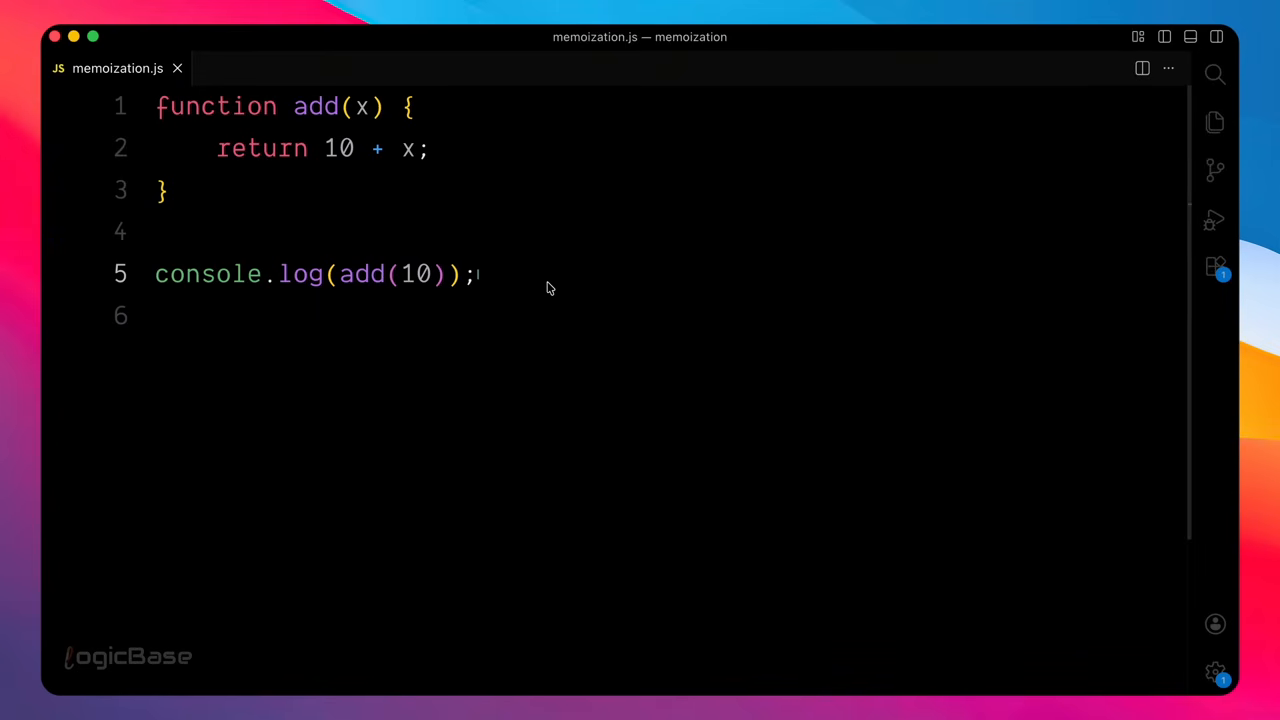Click the closing brace on line 3
This screenshot has height=720, width=1280.
[x=162, y=190]
